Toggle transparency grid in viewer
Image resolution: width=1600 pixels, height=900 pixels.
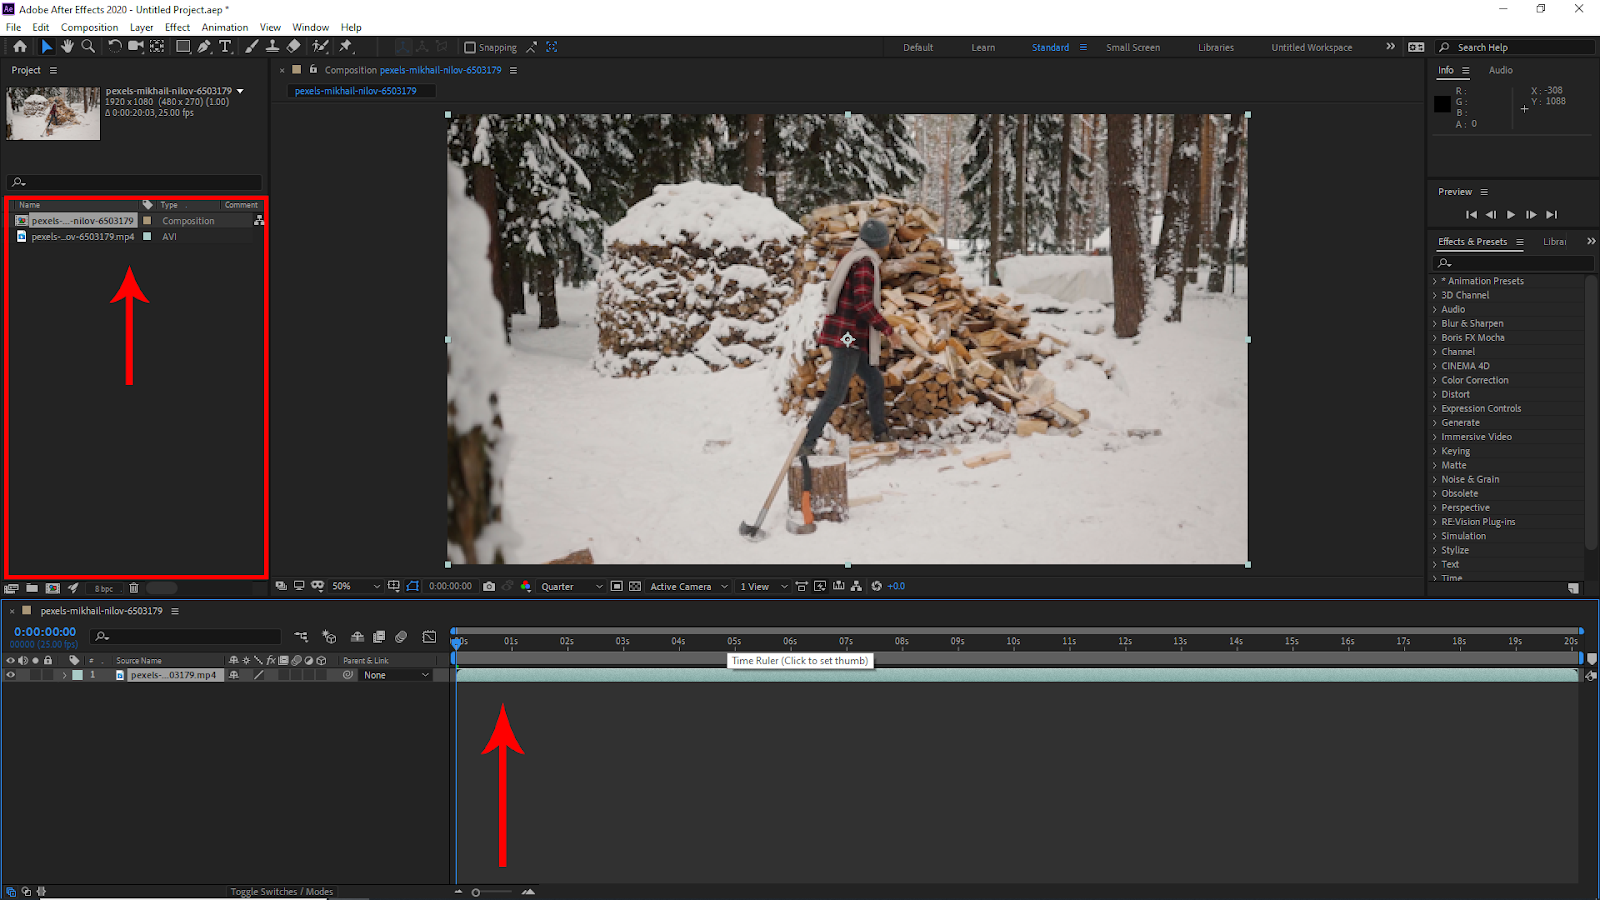(x=635, y=587)
